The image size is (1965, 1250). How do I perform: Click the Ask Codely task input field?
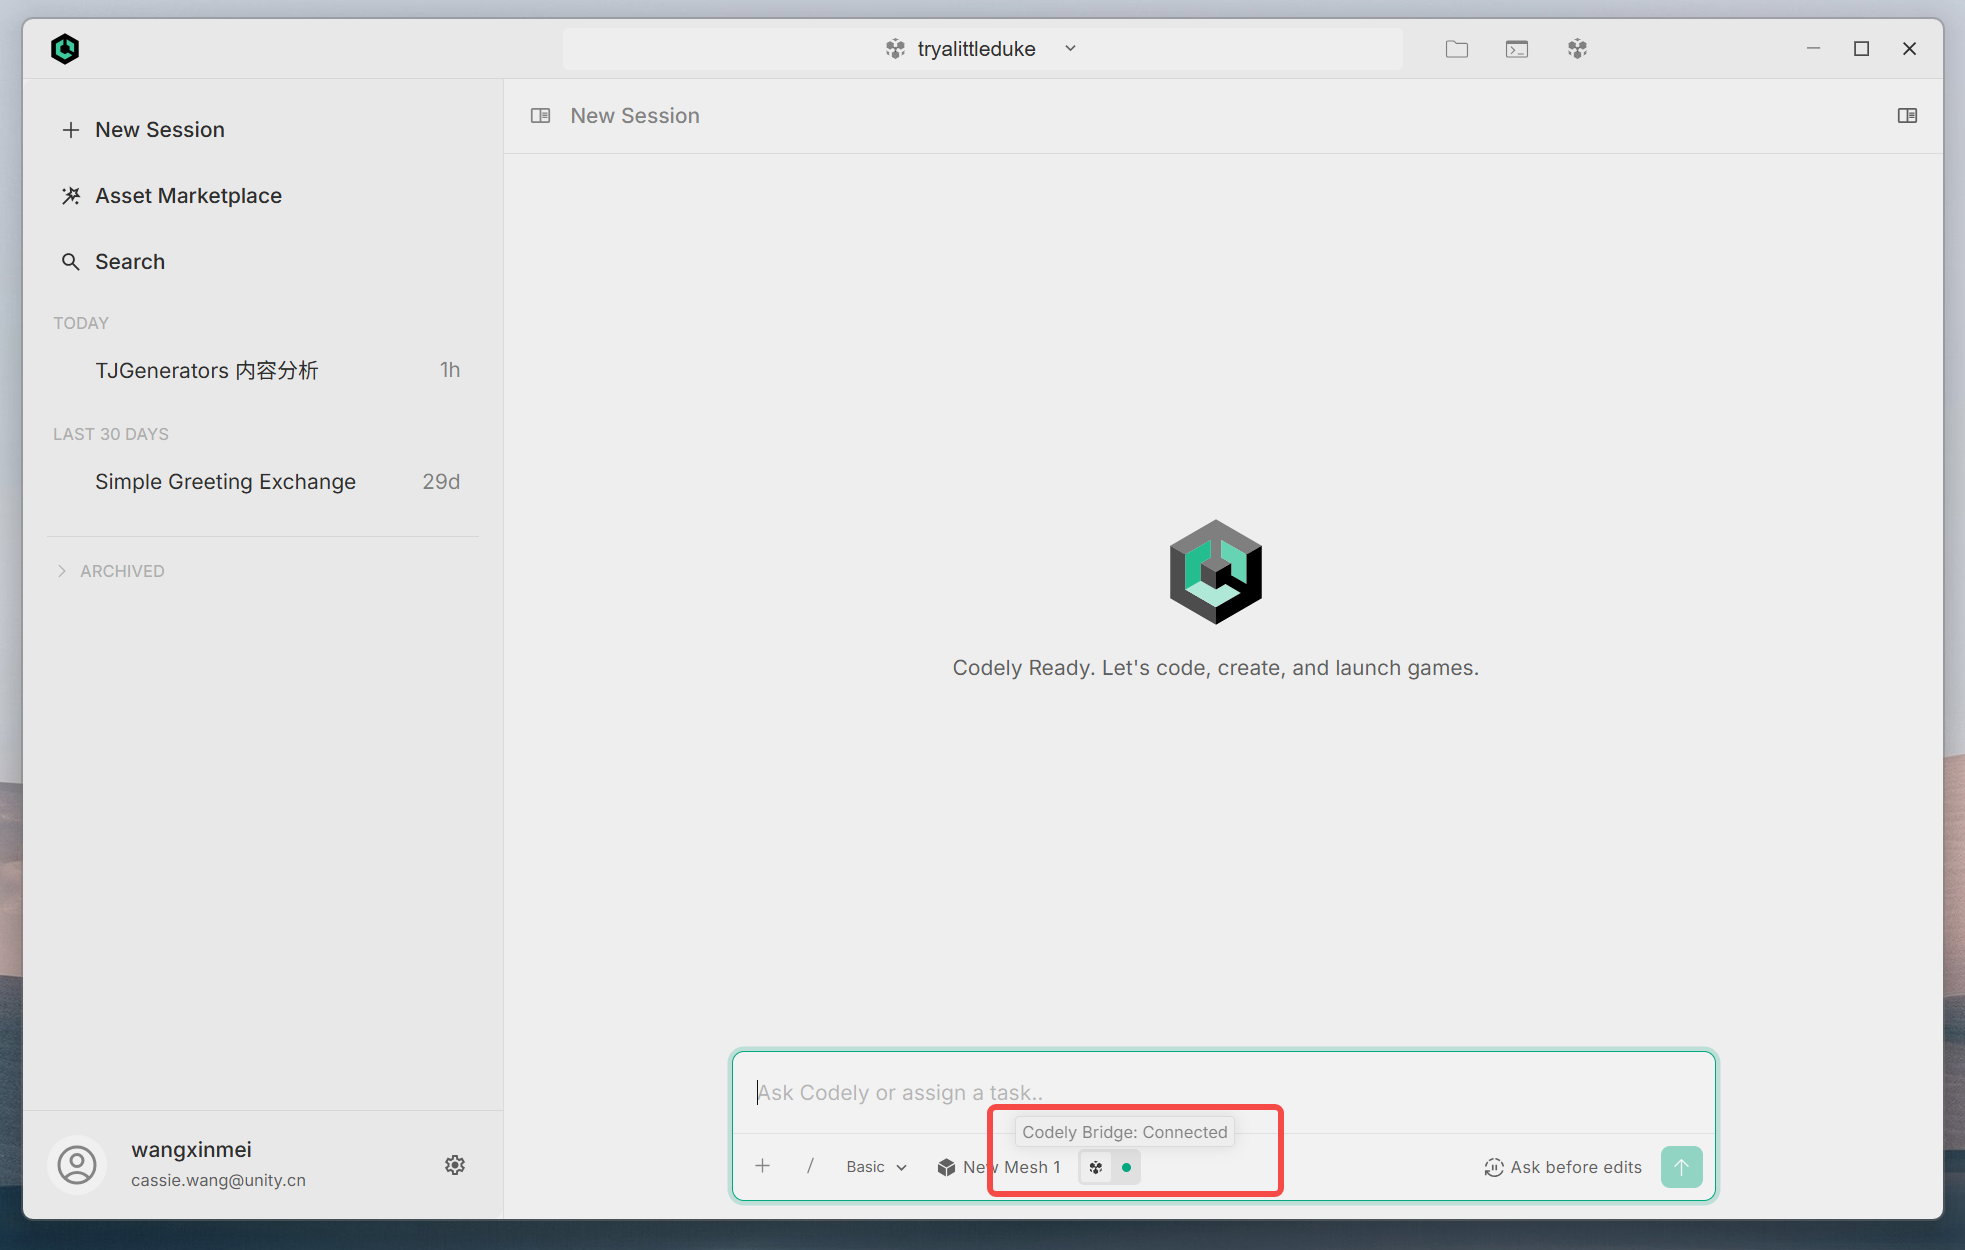click(x=1224, y=1092)
